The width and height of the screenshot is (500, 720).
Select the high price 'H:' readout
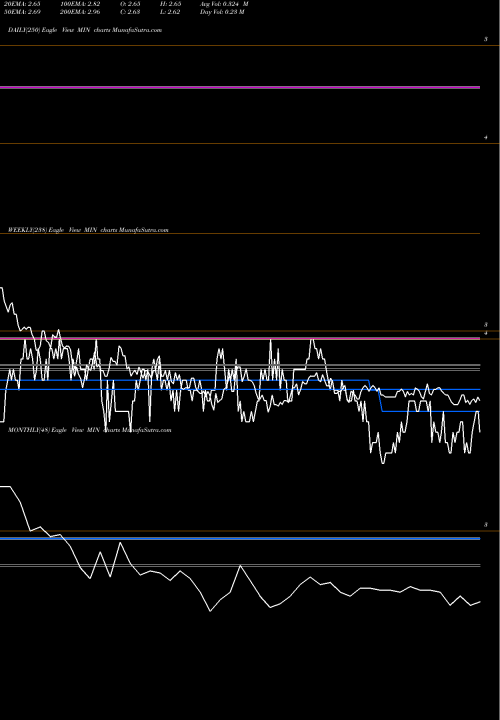tap(171, 4)
